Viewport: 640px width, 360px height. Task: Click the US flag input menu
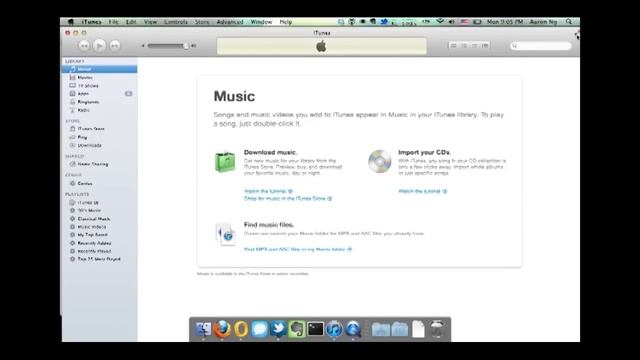[x=464, y=22]
